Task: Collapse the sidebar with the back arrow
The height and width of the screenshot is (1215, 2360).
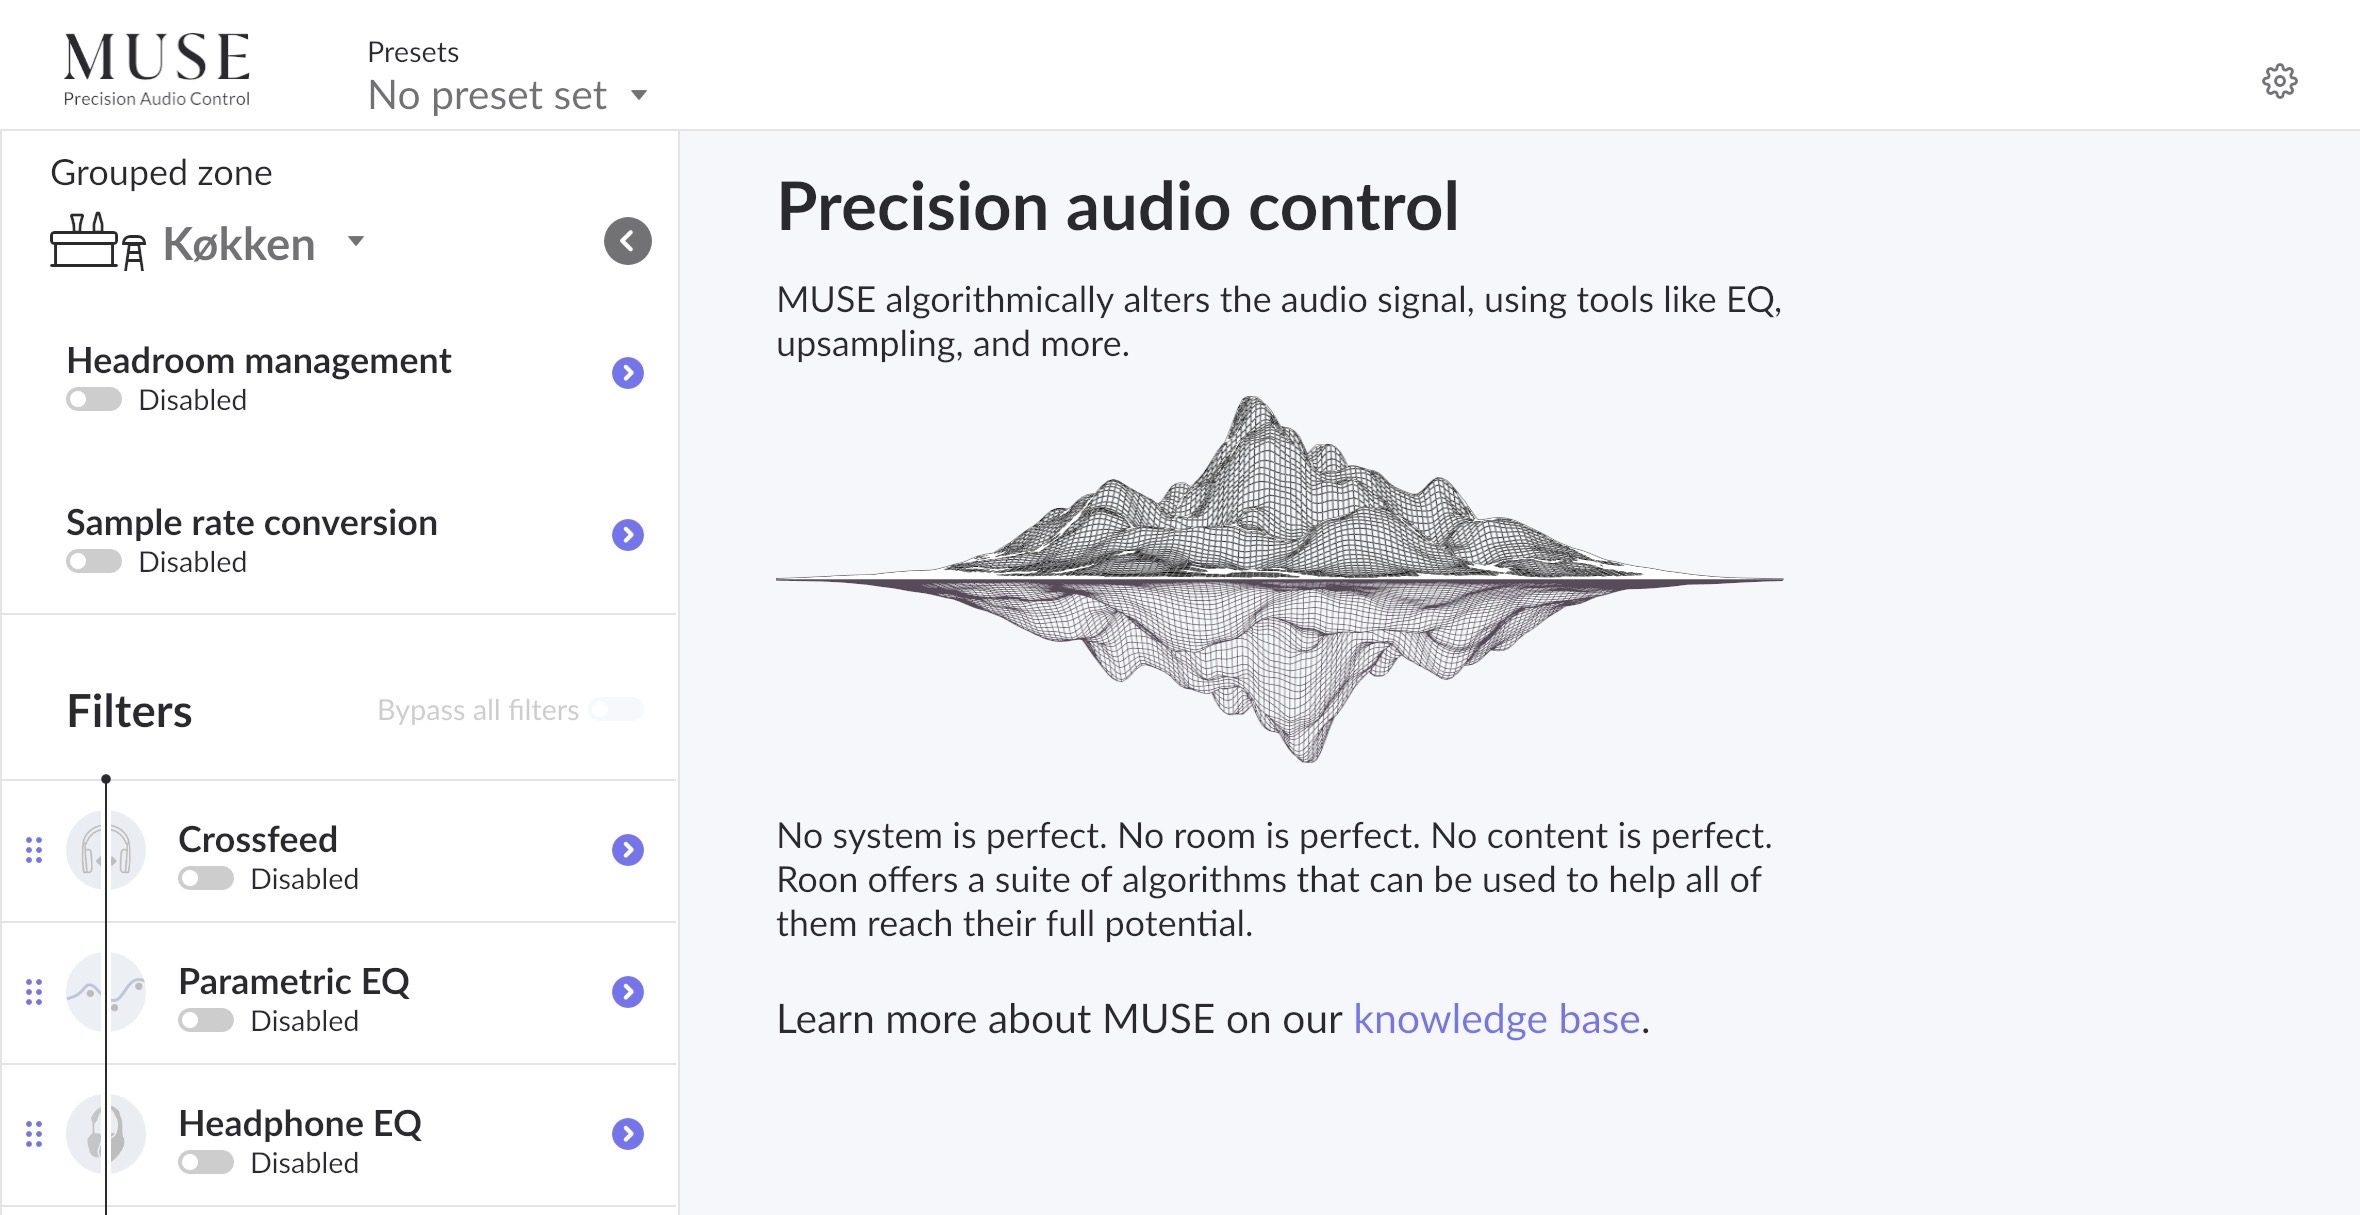Action: pos(627,241)
